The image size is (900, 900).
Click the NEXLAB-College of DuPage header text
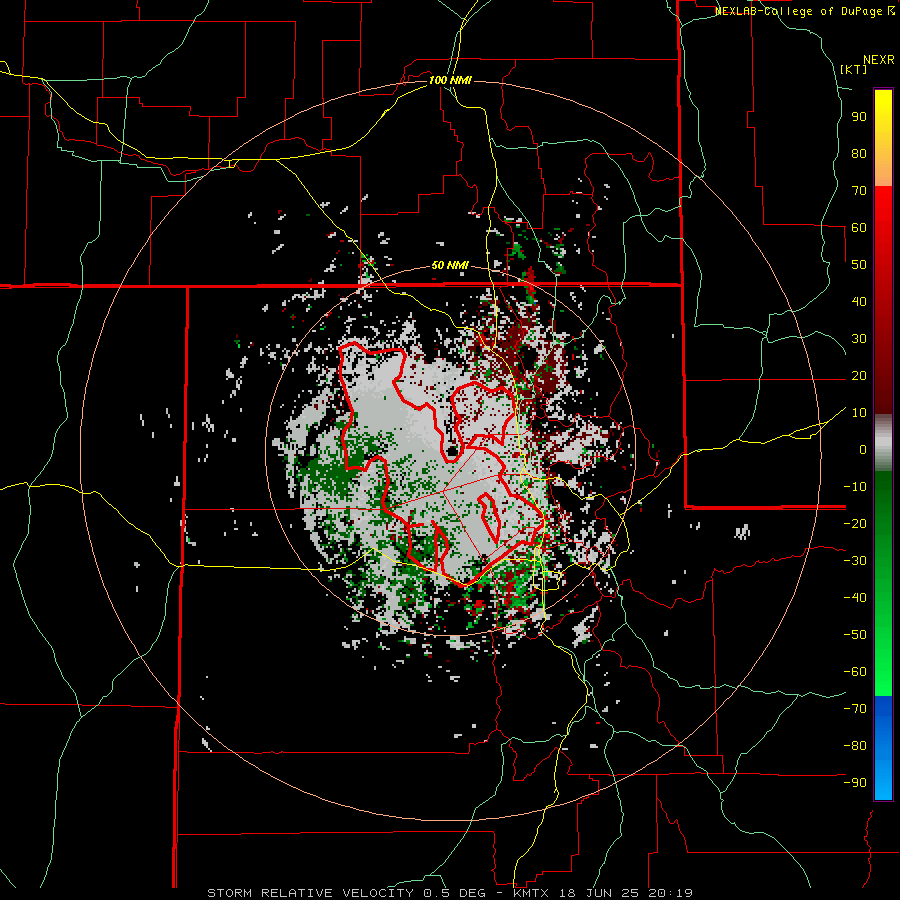(x=805, y=11)
